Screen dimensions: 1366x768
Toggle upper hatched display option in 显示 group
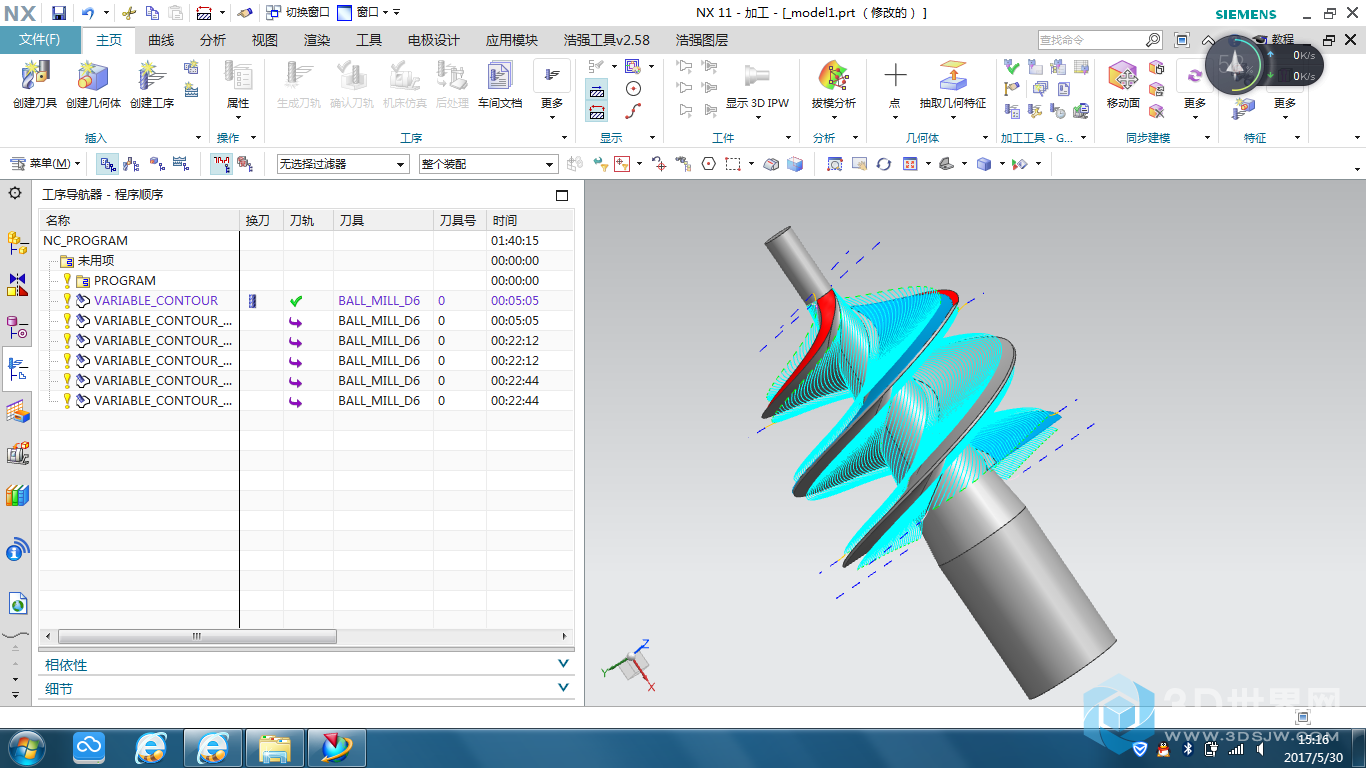point(596,90)
